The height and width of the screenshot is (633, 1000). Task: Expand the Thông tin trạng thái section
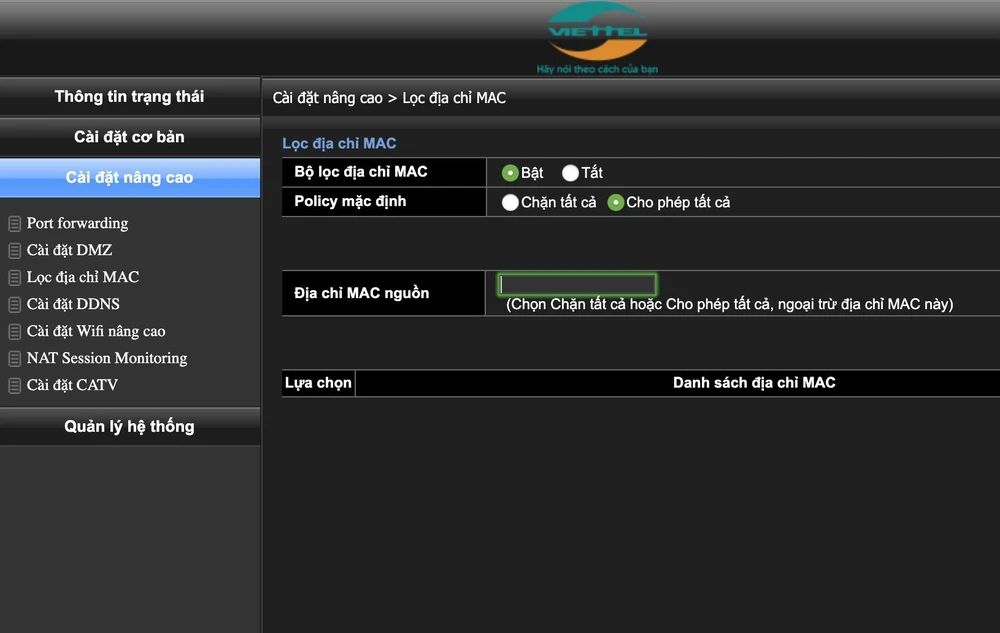[129, 97]
